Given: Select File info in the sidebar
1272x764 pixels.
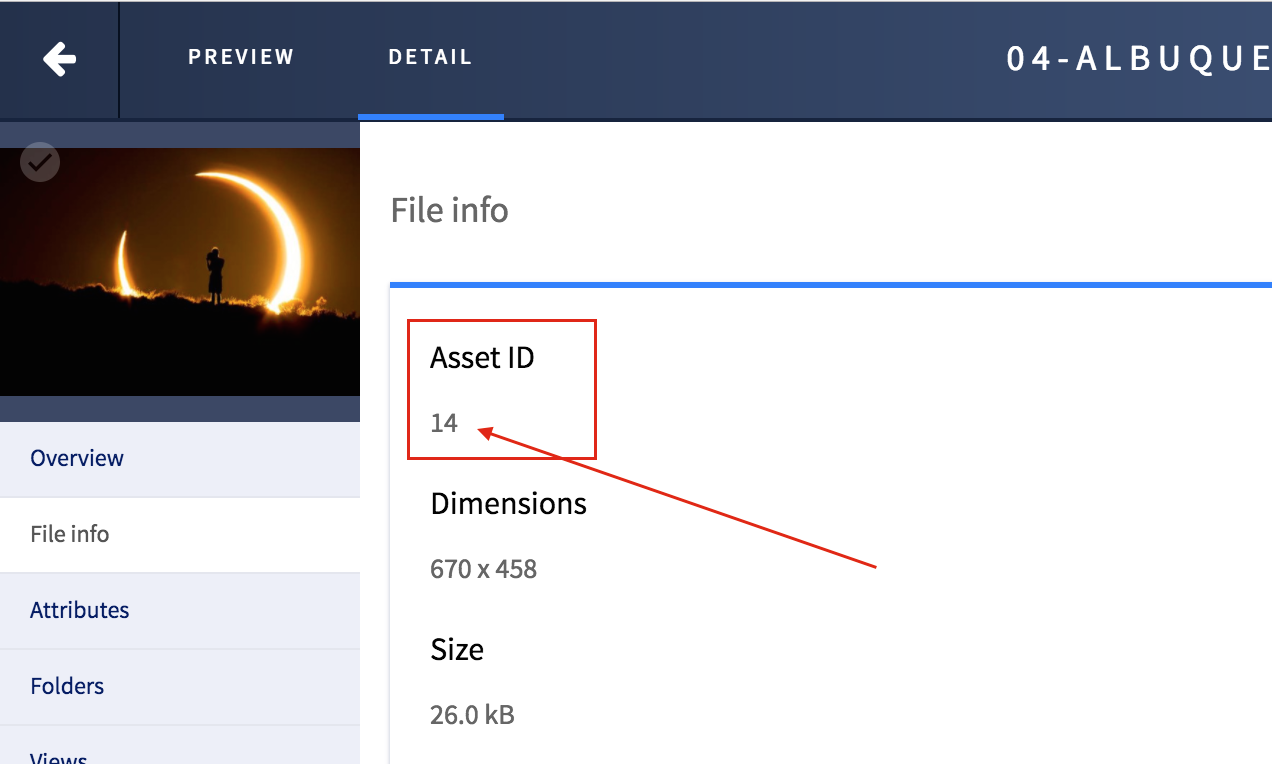Looking at the screenshot, I should pos(70,534).
